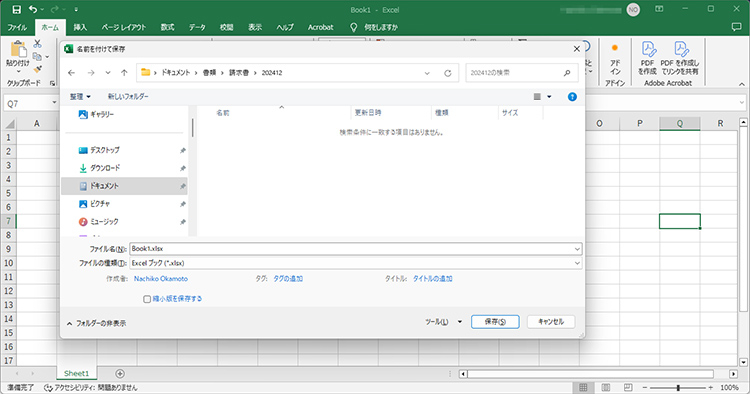
Task: Click the search magnifier in dialog
Action: 567,73
